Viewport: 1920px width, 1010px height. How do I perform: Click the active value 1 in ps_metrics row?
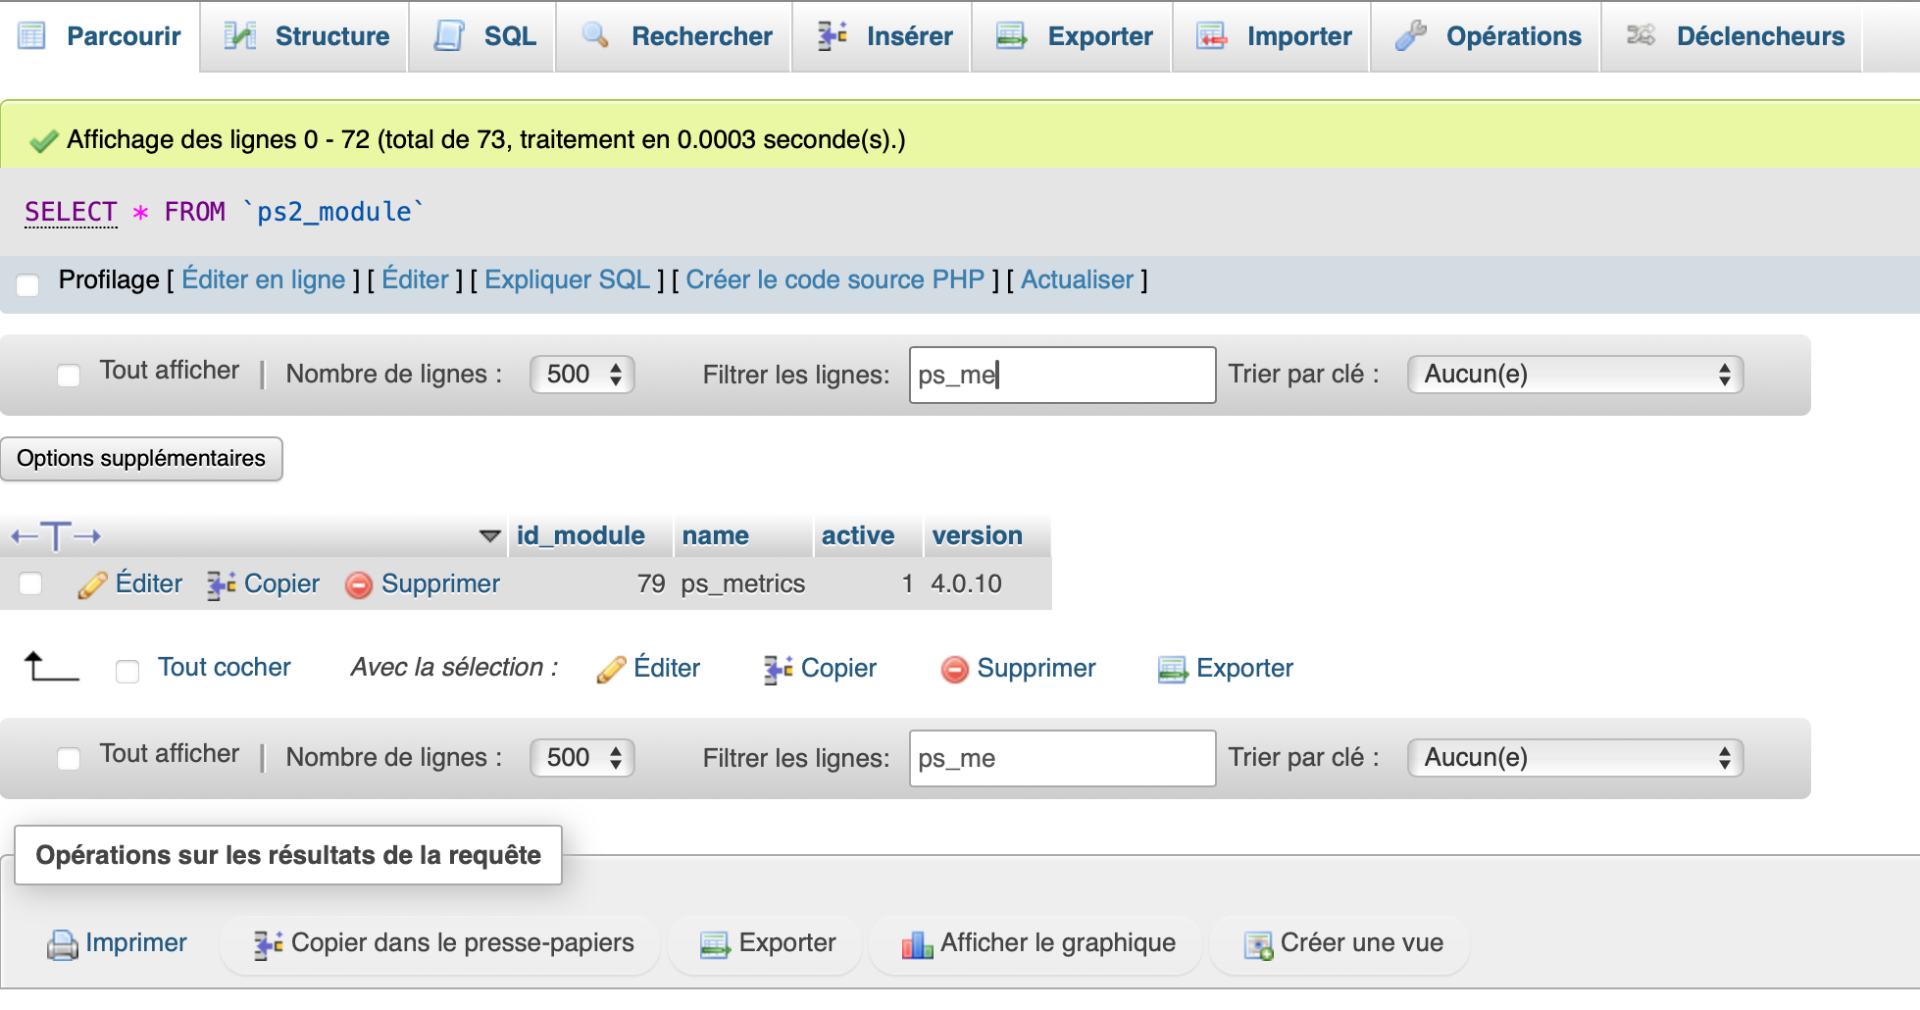(907, 584)
